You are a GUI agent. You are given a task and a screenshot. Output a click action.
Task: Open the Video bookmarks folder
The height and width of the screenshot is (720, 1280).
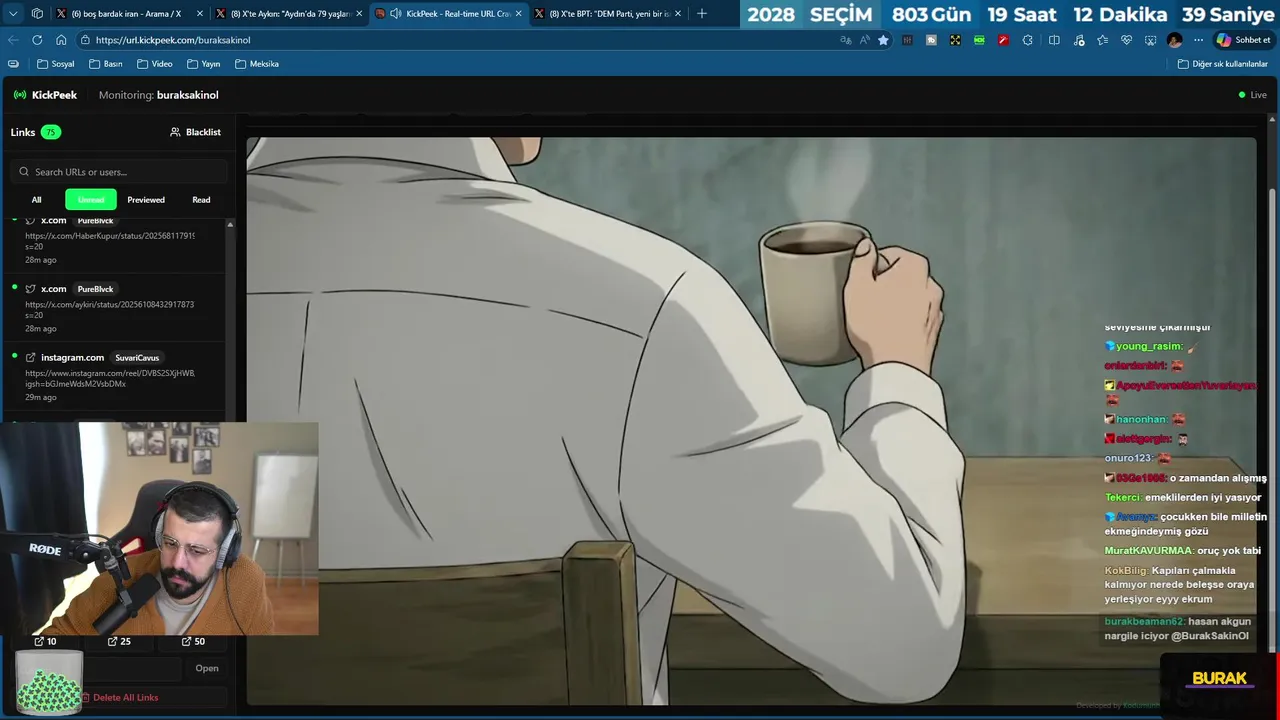pos(154,64)
